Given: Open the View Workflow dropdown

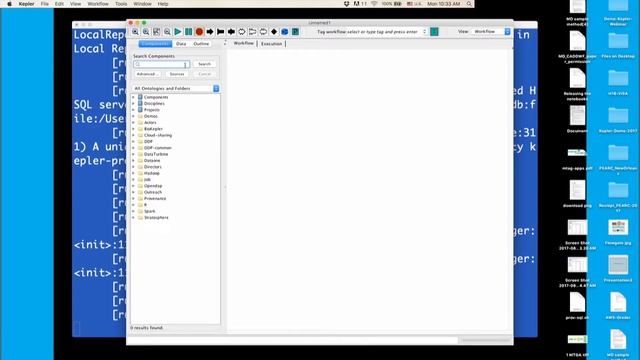Looking at the screenshot, I should (x=491, y=31).
